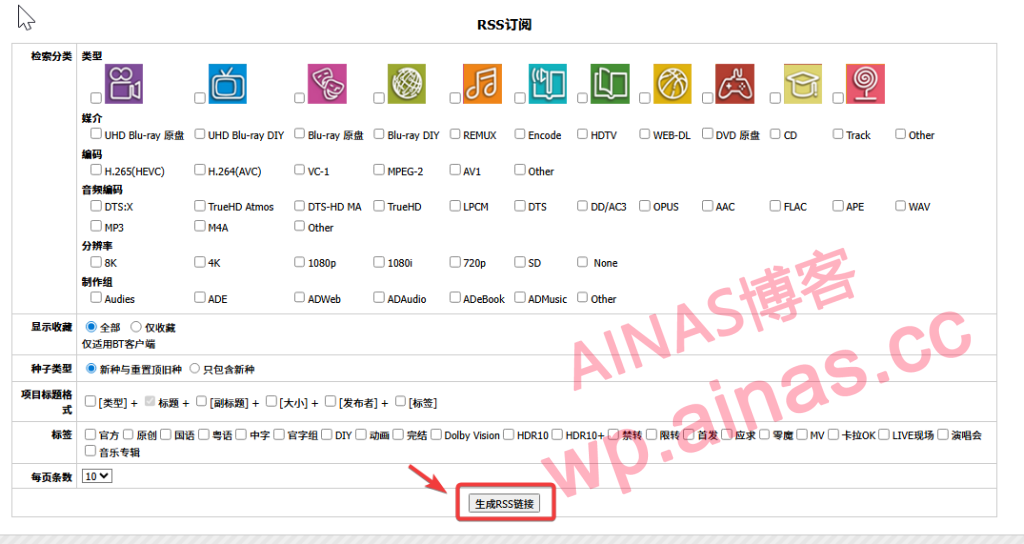Select the 仅收藏 radio button
Screen dimensions: 1024x544
(x=136, y=327)
